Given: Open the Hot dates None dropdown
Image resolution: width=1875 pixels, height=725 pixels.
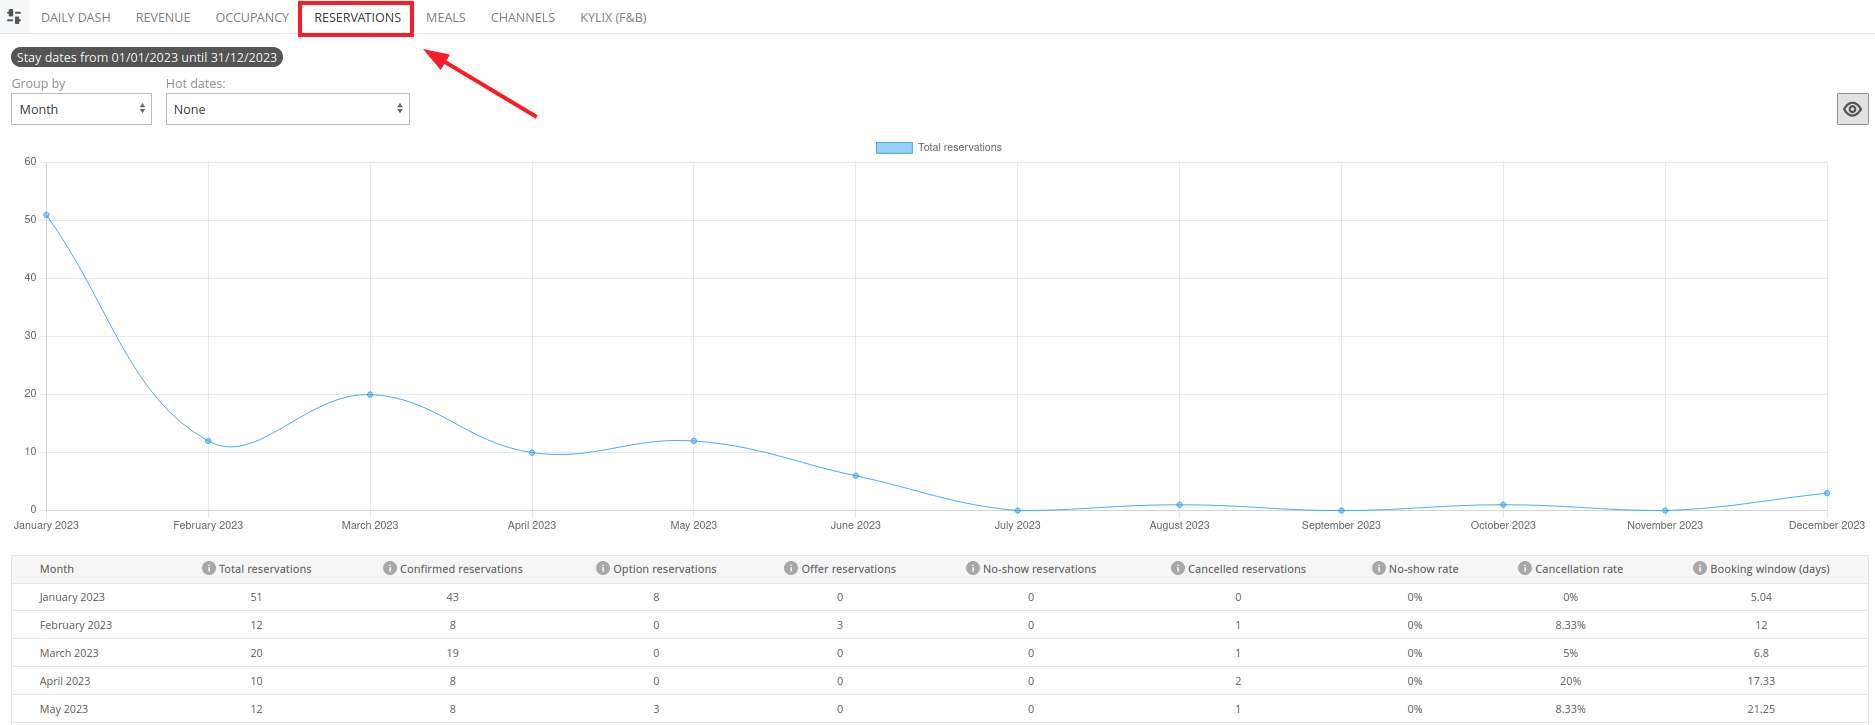Looking at the screenshot, I should point(287,109).
